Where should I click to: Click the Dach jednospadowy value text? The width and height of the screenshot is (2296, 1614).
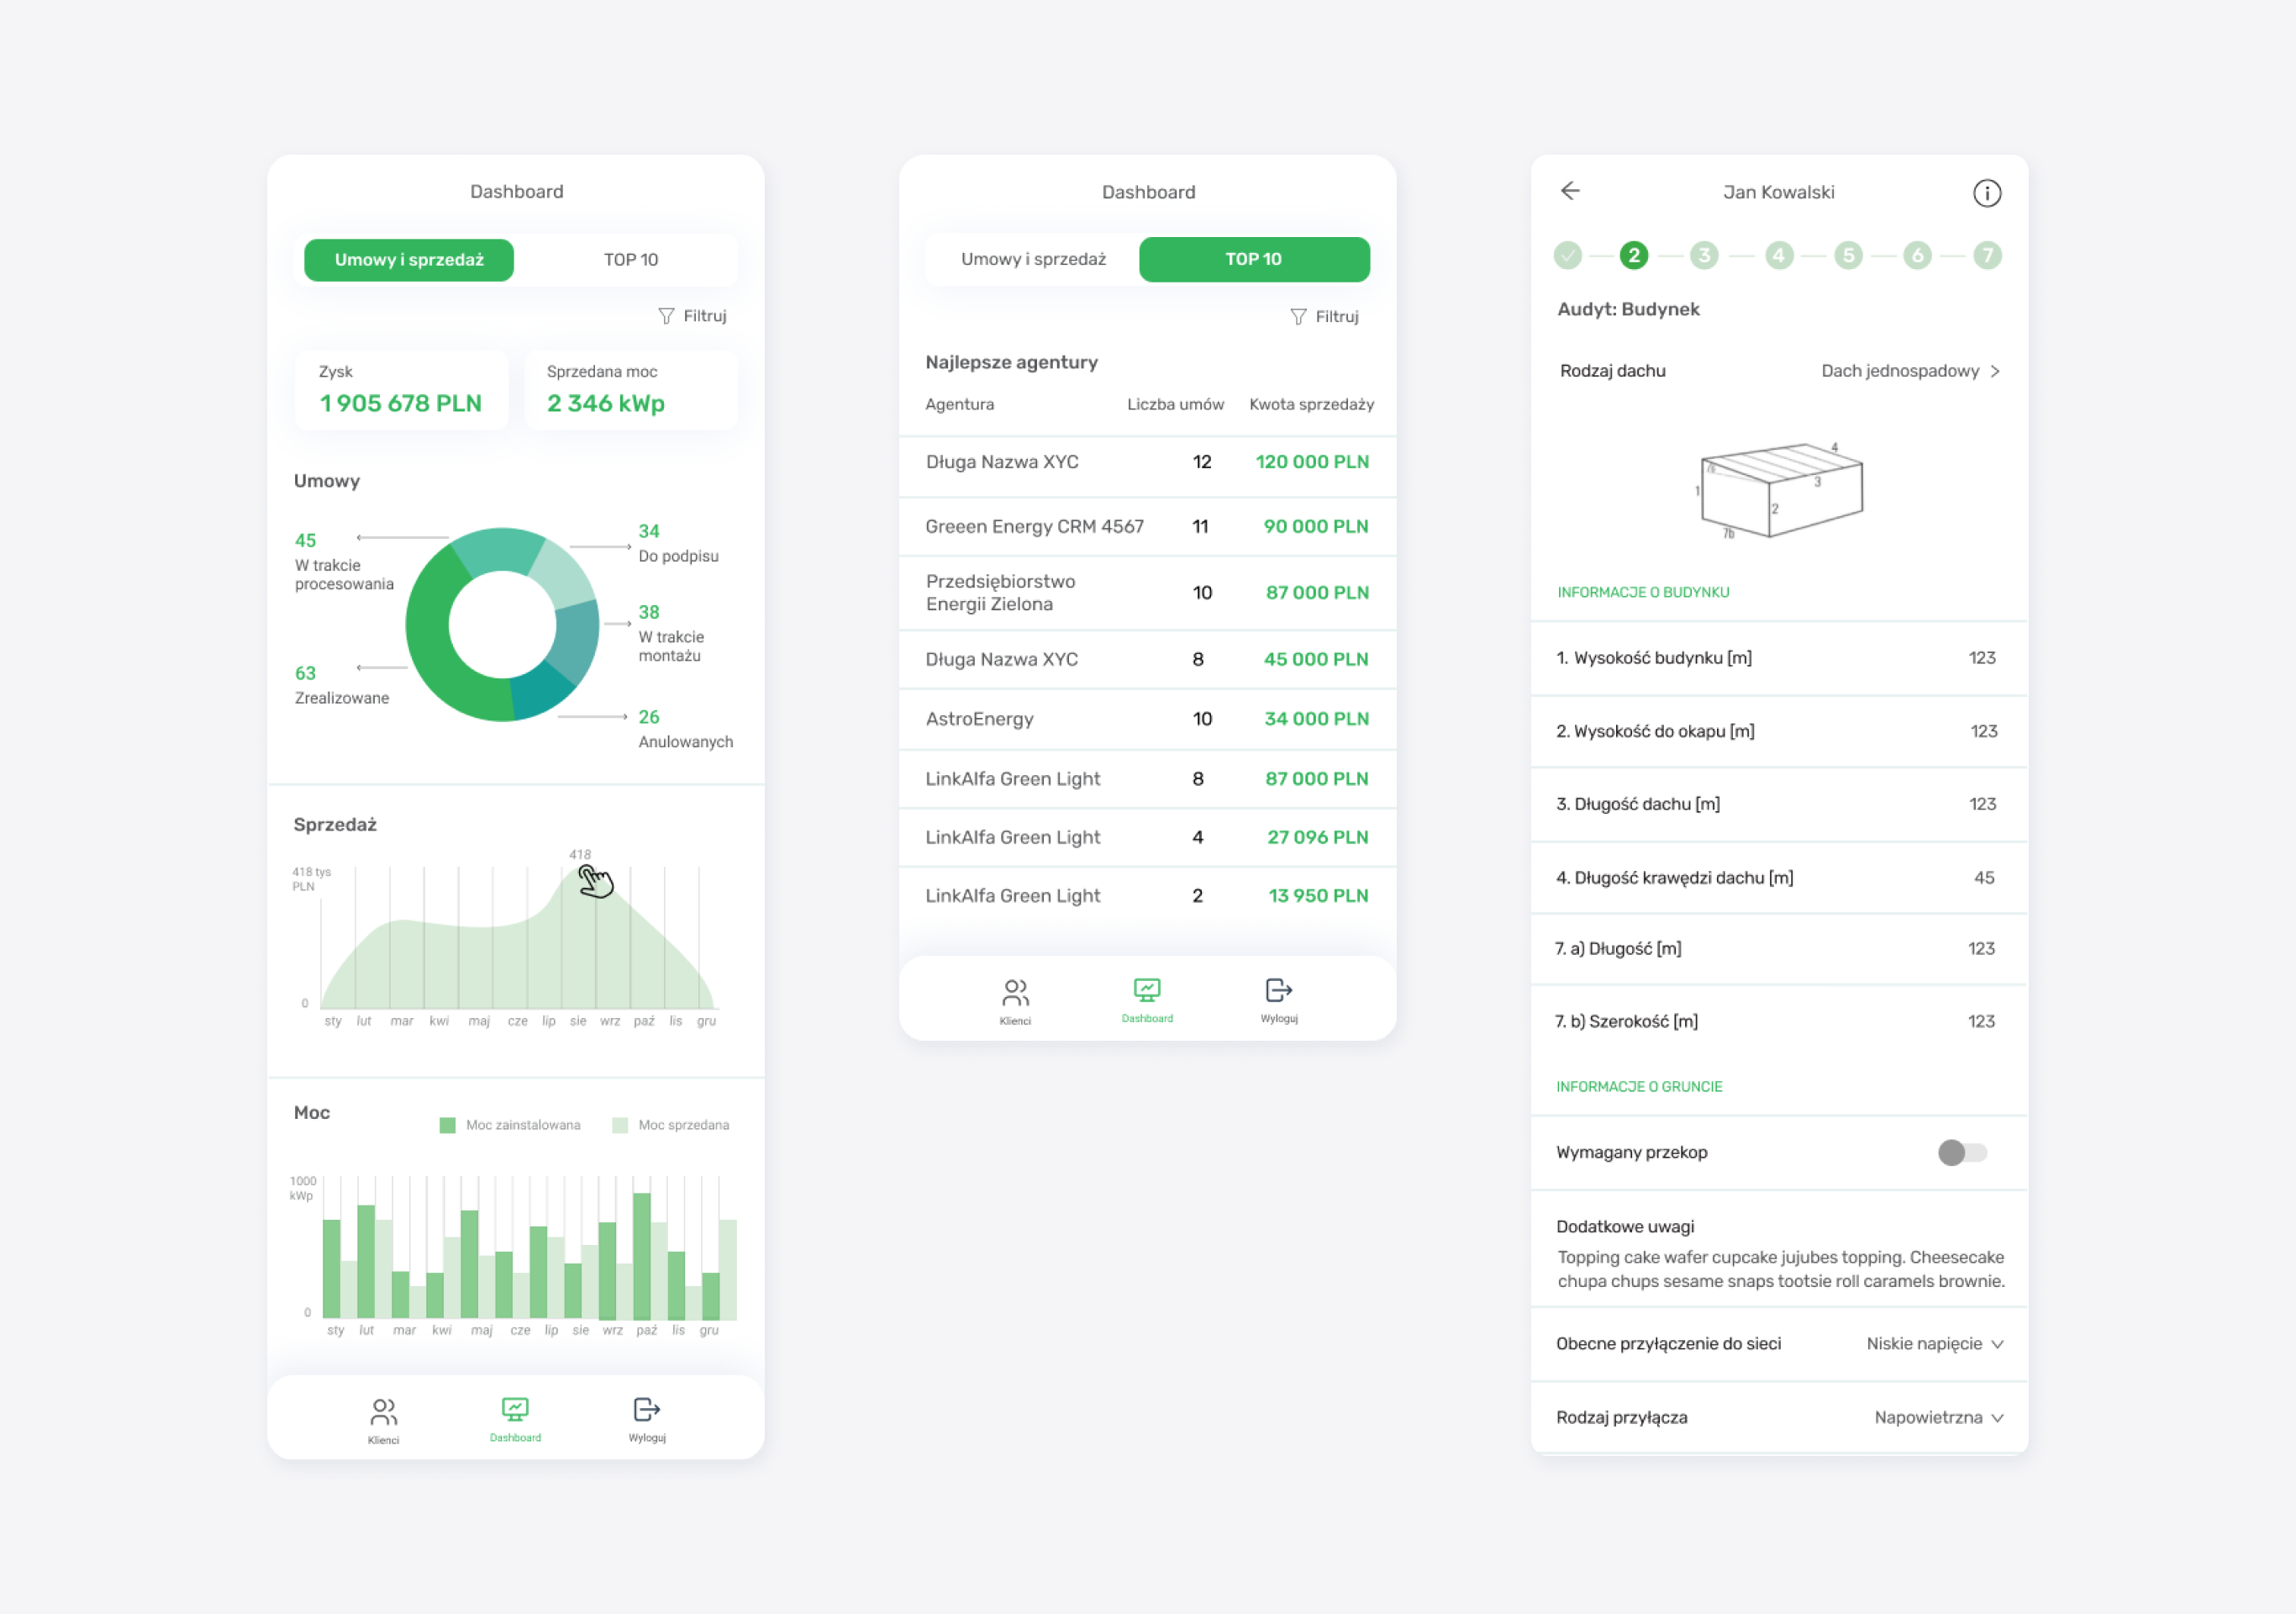coord(1900,371)
